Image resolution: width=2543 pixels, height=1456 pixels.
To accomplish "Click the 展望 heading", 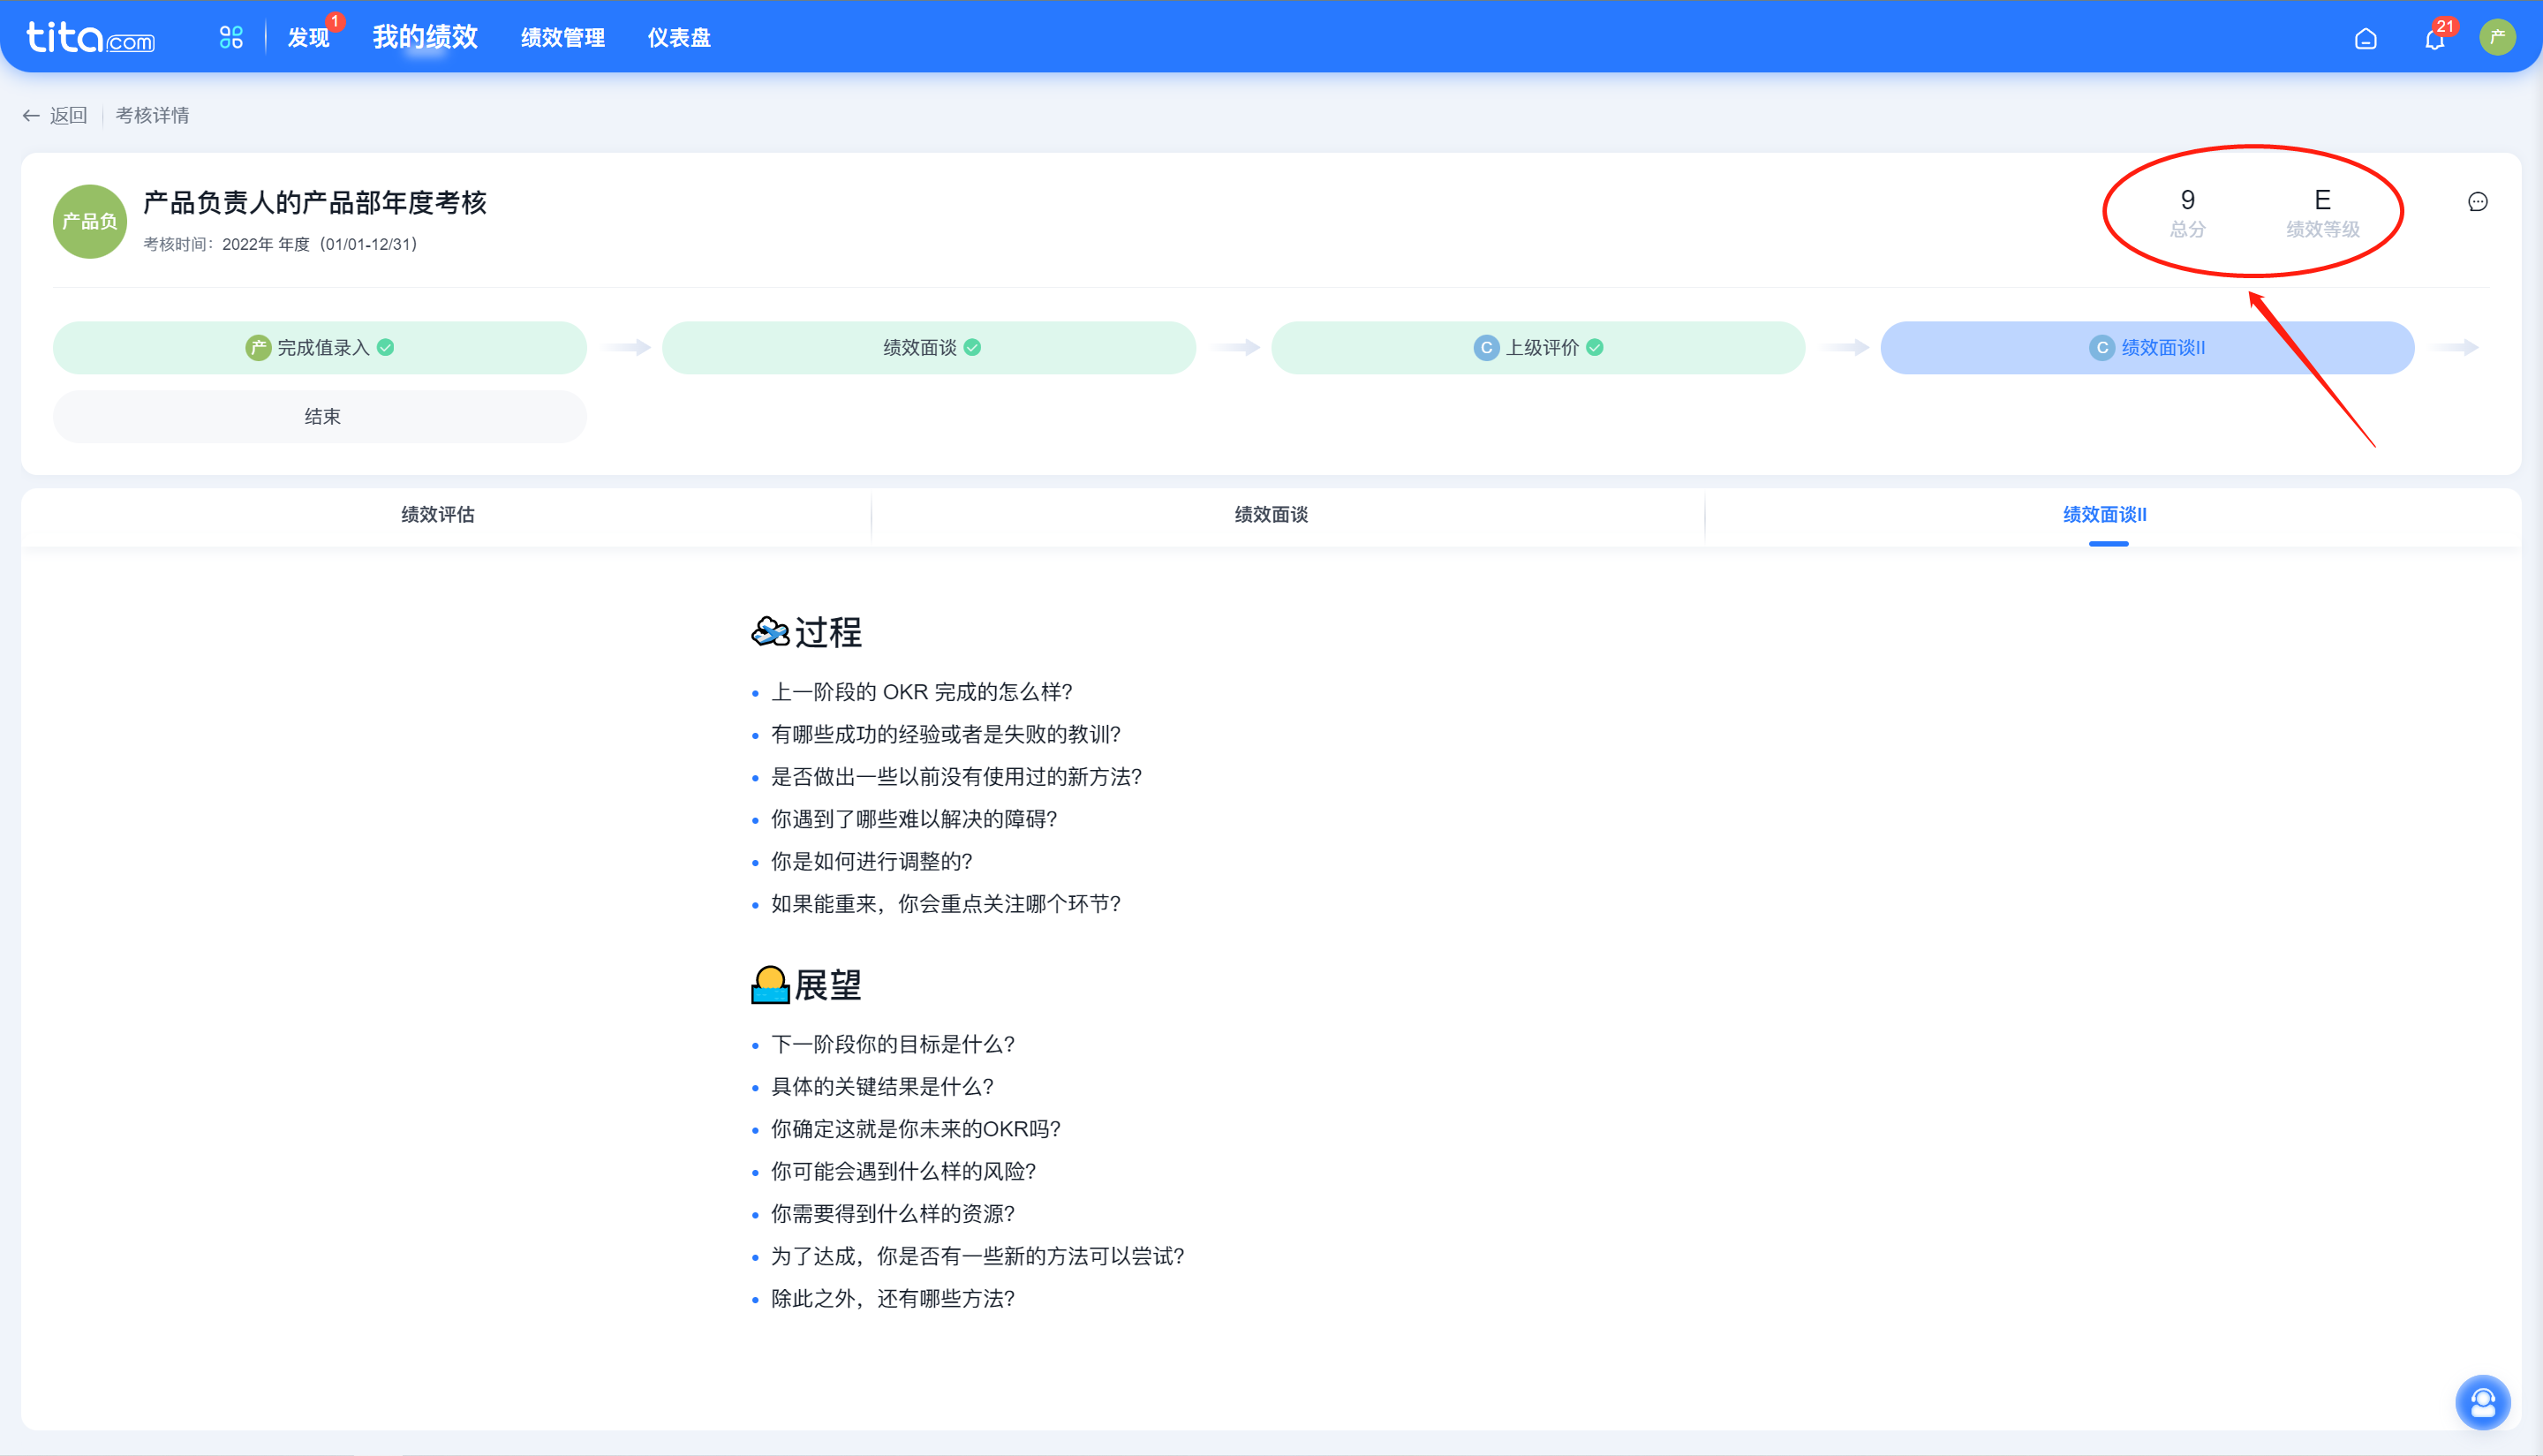I will [x=828, y=985].
